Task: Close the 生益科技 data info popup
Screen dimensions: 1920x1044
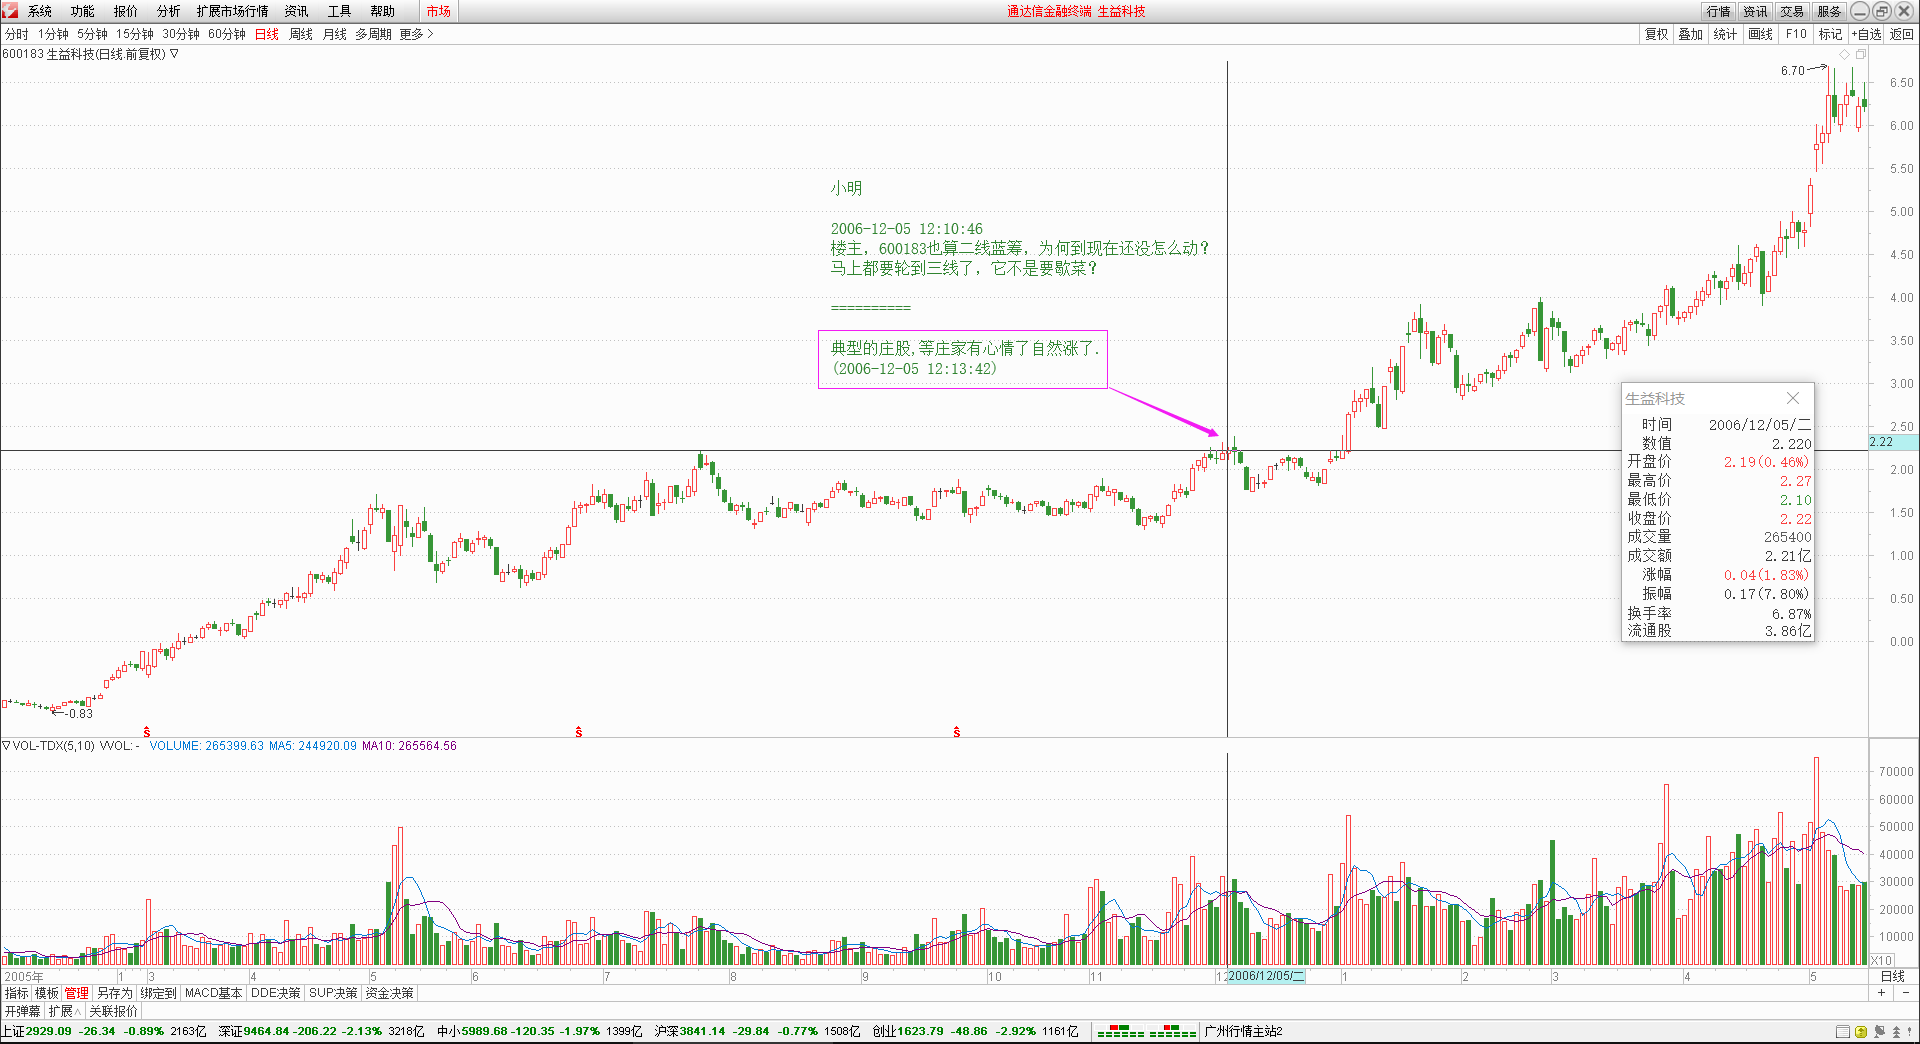Action: [x=1793, y=398]
